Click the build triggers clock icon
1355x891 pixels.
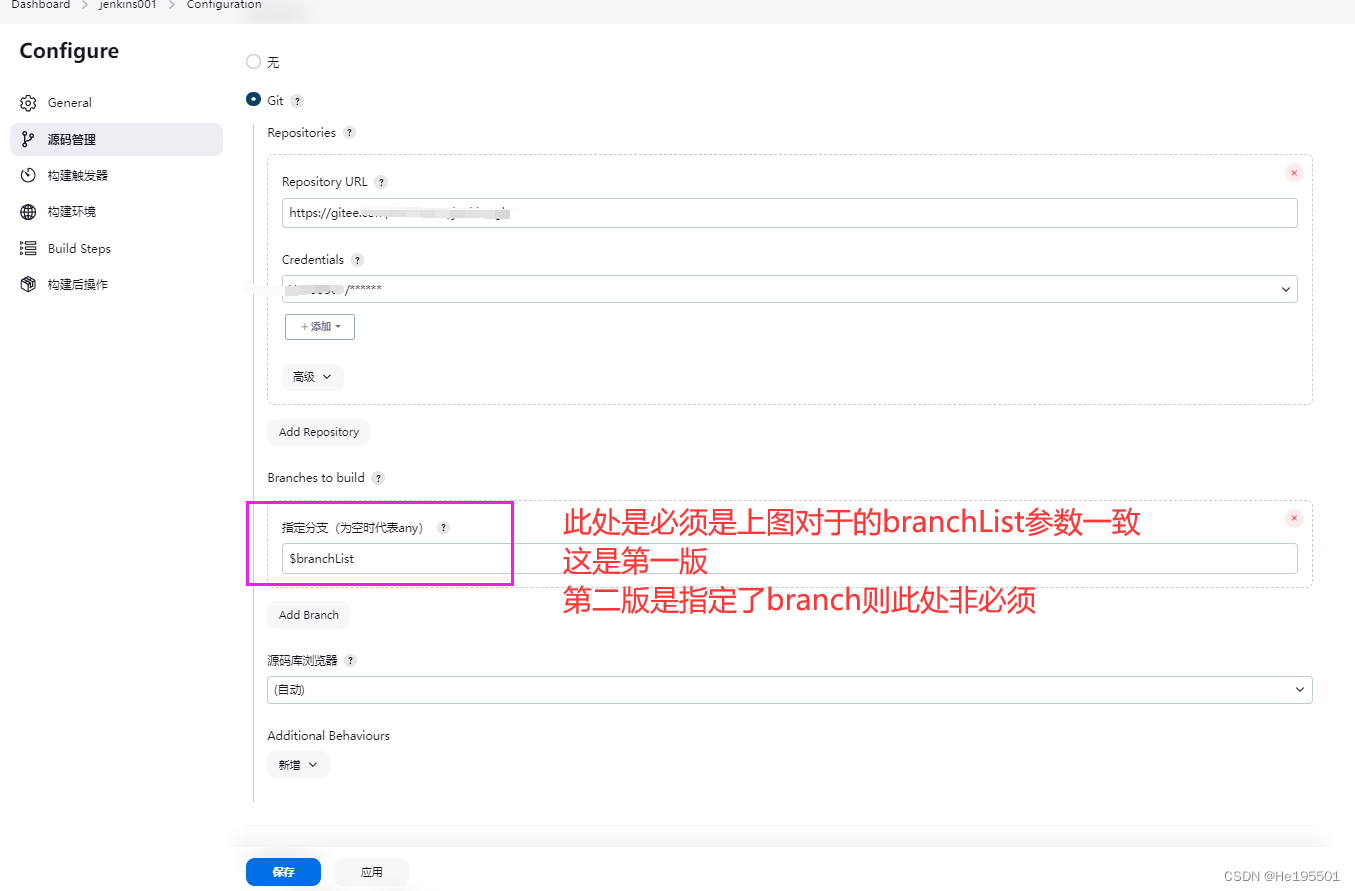(x=28, y=176)
